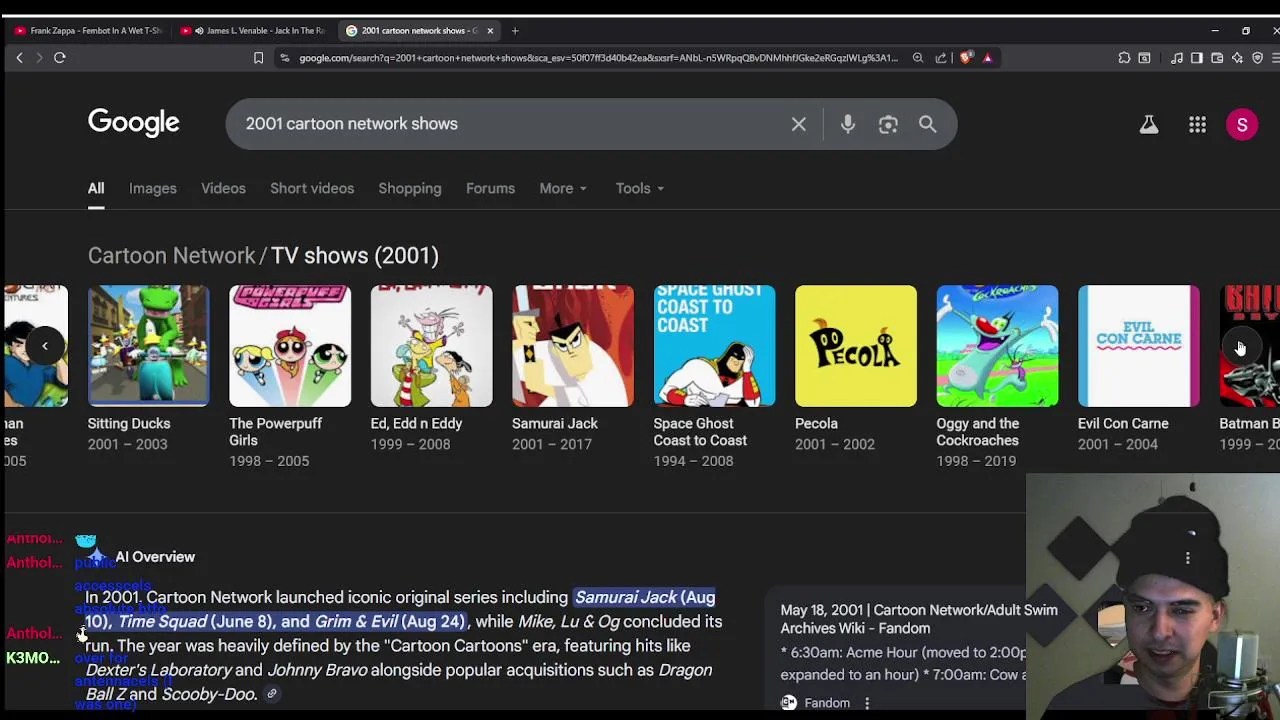Image resolution: width=1280 pixels, height=720 pixels.
Task: Open the Extensions puzzle-piece icon
Action: point(1124,58)
